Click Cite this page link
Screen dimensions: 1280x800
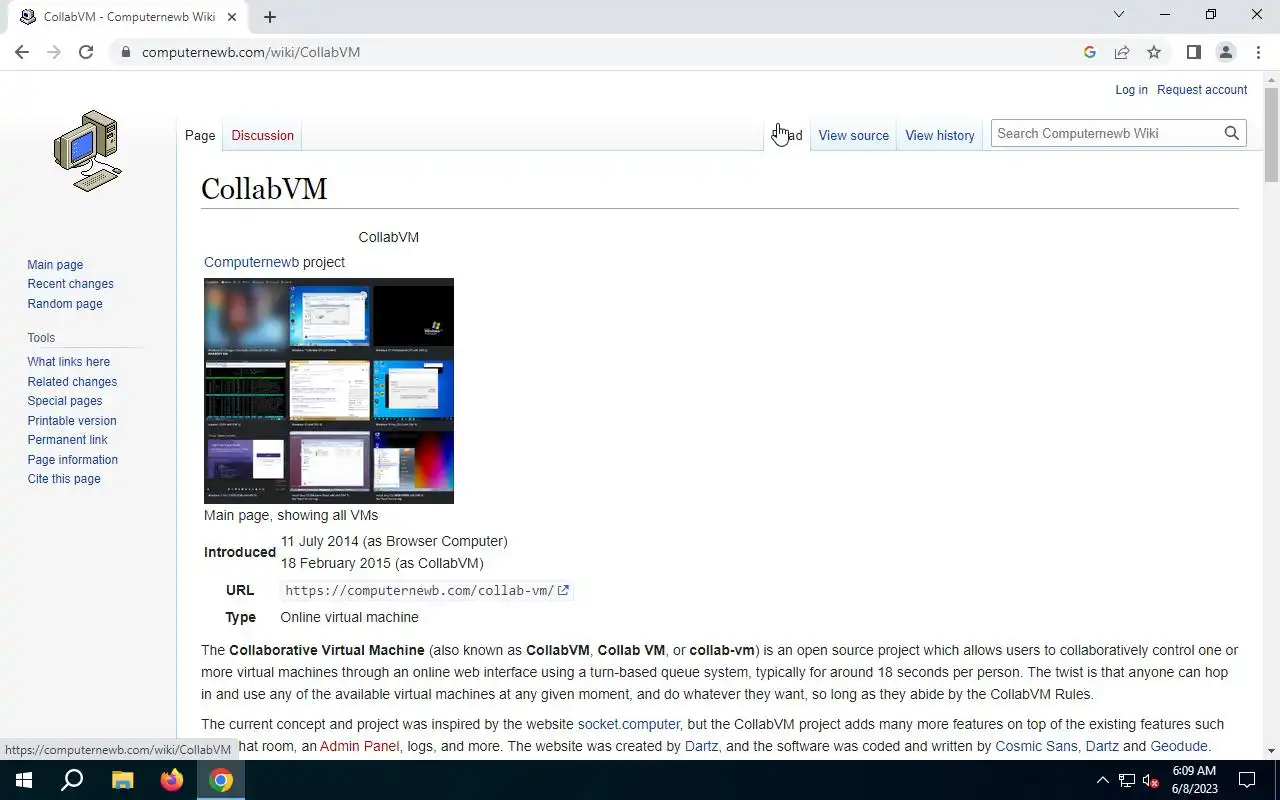pos(64,479)
